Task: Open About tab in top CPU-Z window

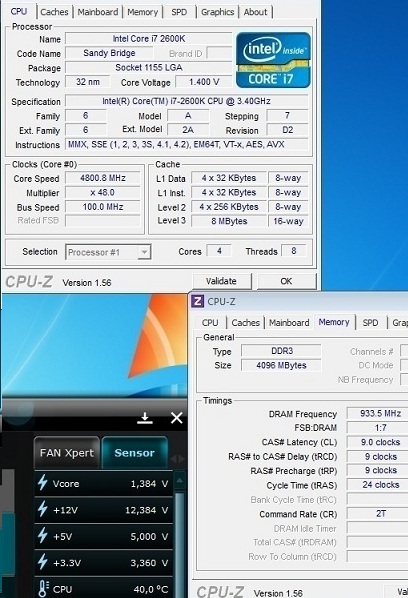Action: (255, 12)
